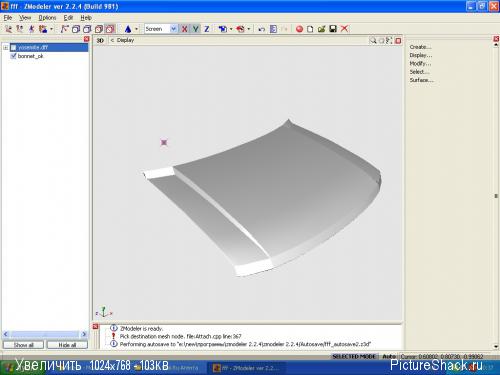Open the Screen axes combo box

(x=161, y=29)
